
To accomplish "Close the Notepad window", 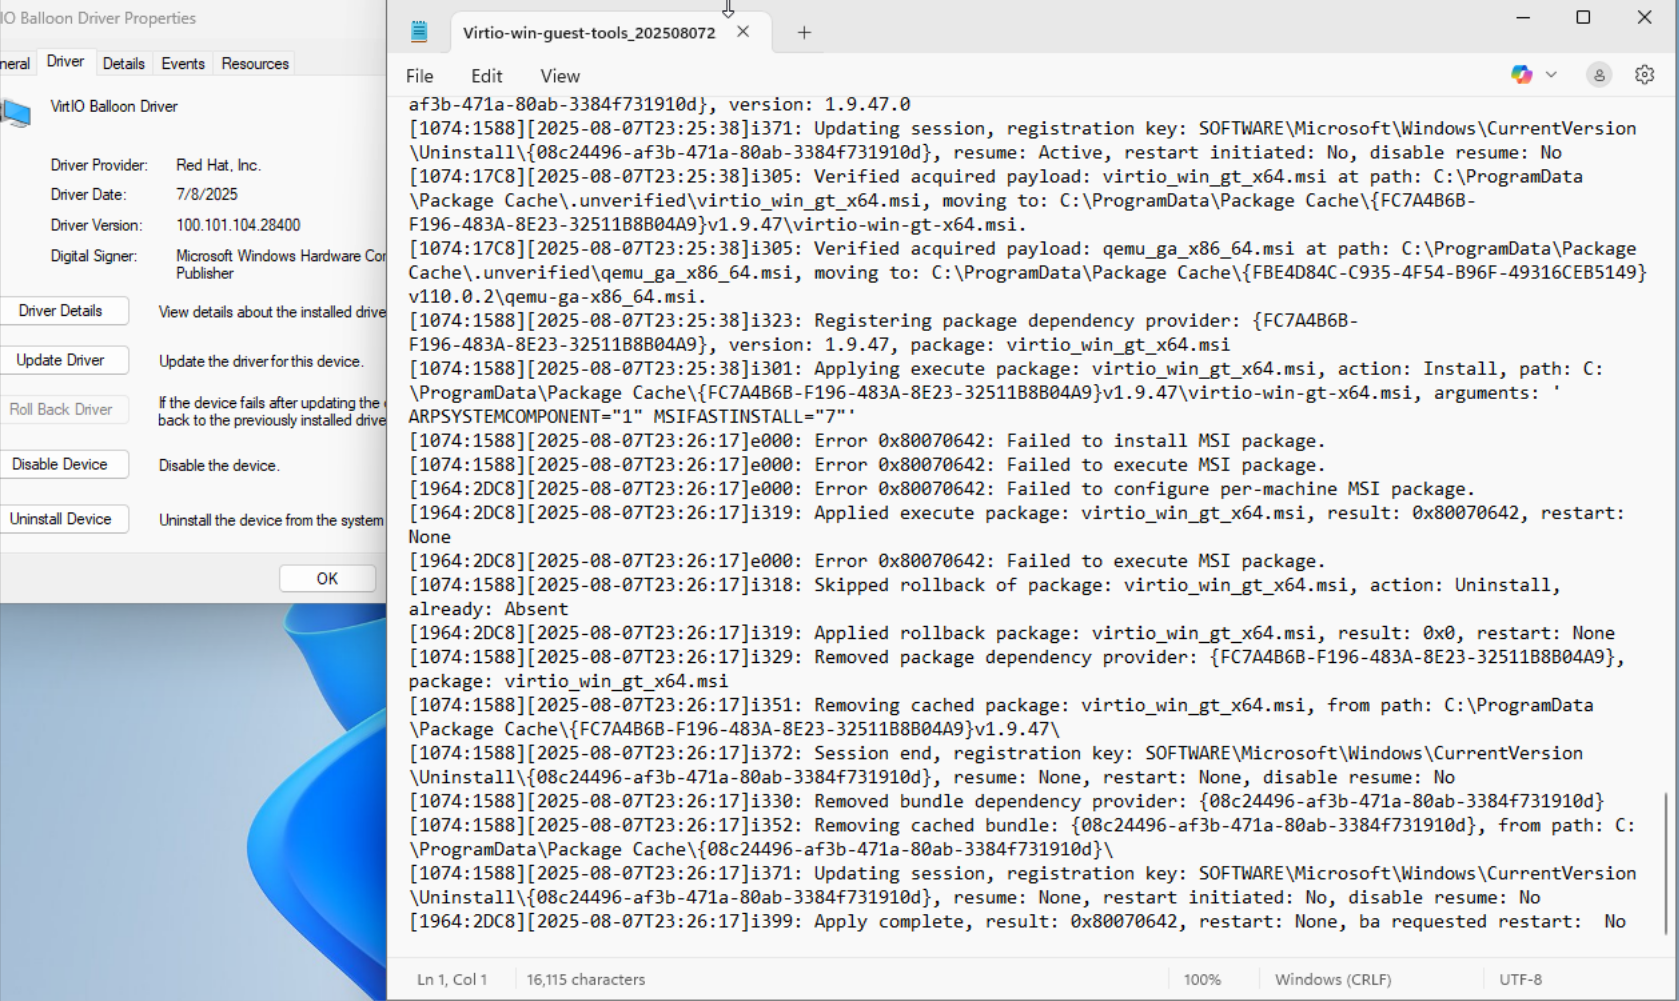I will point(1644,18).
